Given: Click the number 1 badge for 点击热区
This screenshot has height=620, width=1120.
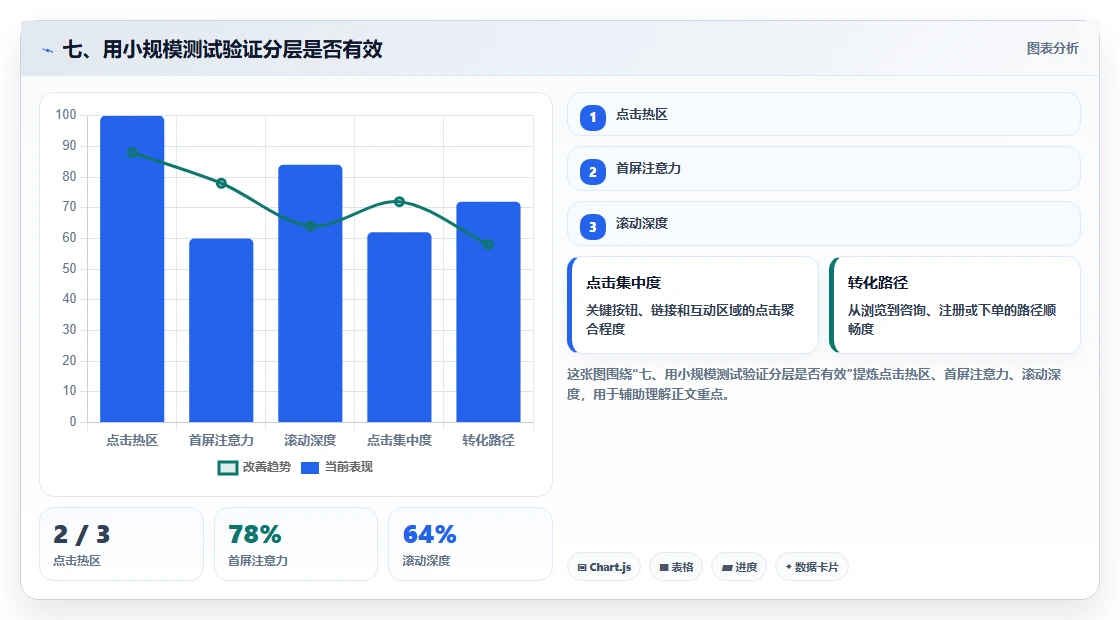Looking at the screenshot, I should point(593,117).
